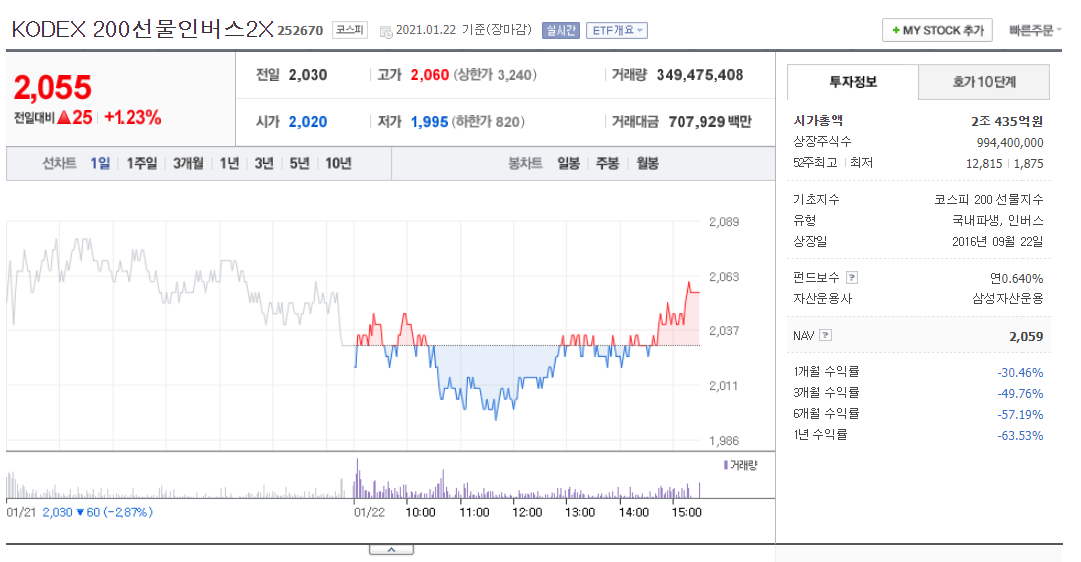Click the 15:00 time axis label
The height and width of the screenshot is (562, 1081).
(687, 512)
